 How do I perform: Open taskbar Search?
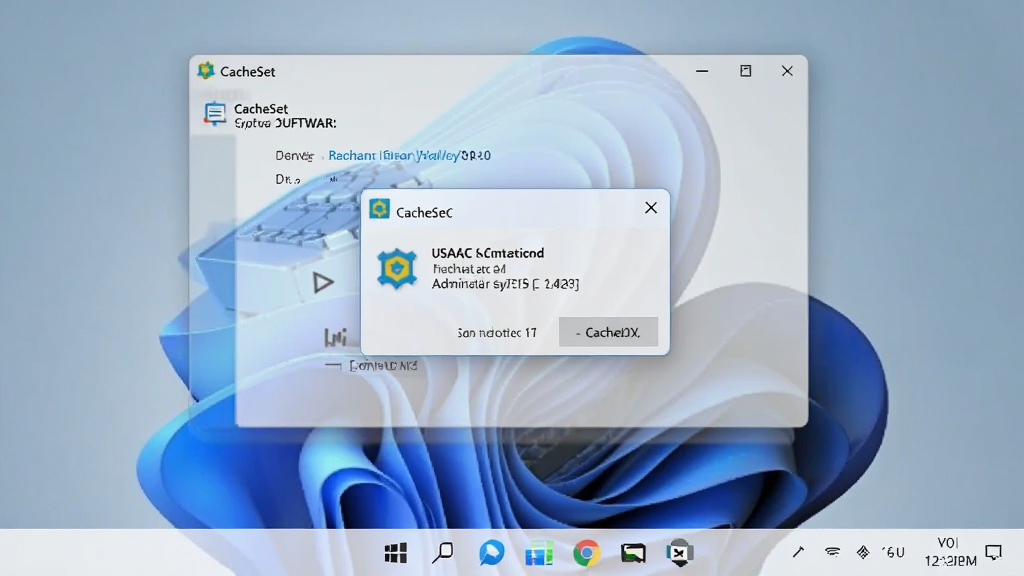[x=443, y=553]
